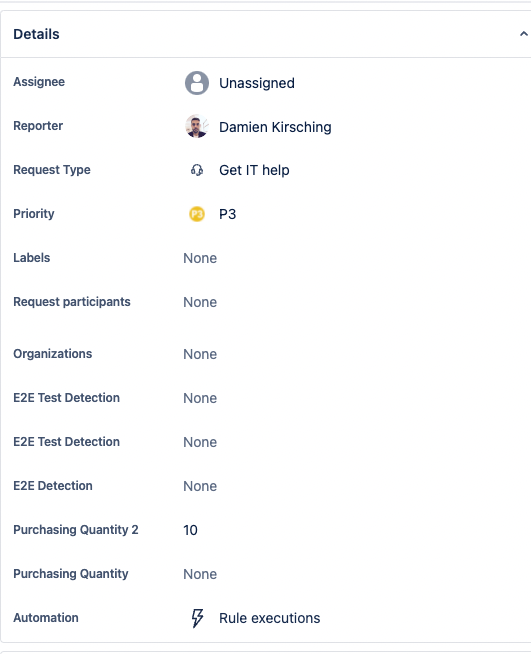Viewport: 531px width, 654px height.
Task: Click the reporter name Damien Kirsching
Action: pos(275,127)
